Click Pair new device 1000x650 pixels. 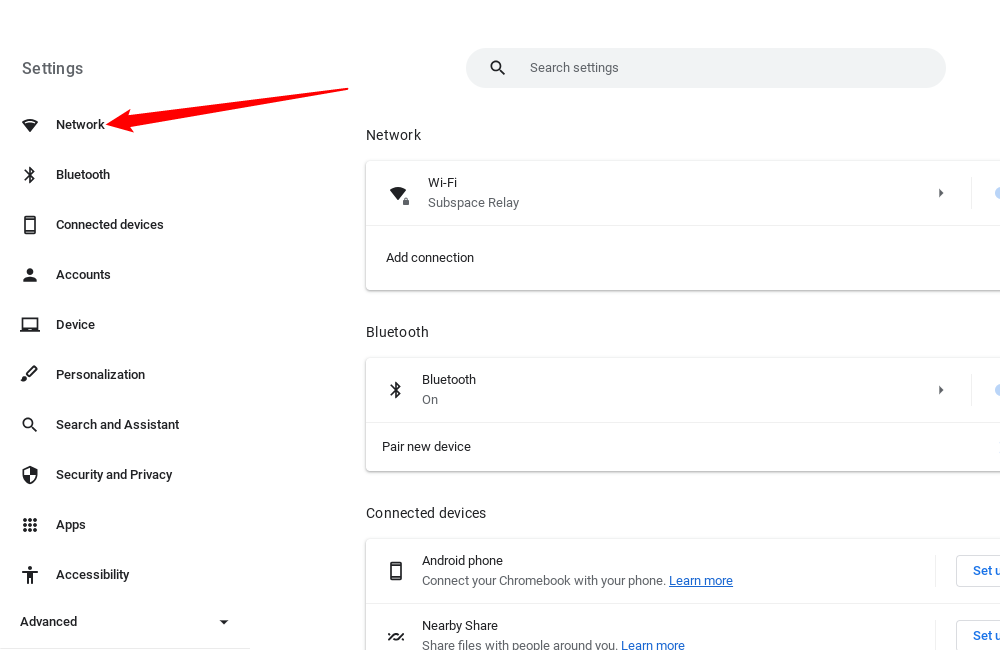click(426, 446)
